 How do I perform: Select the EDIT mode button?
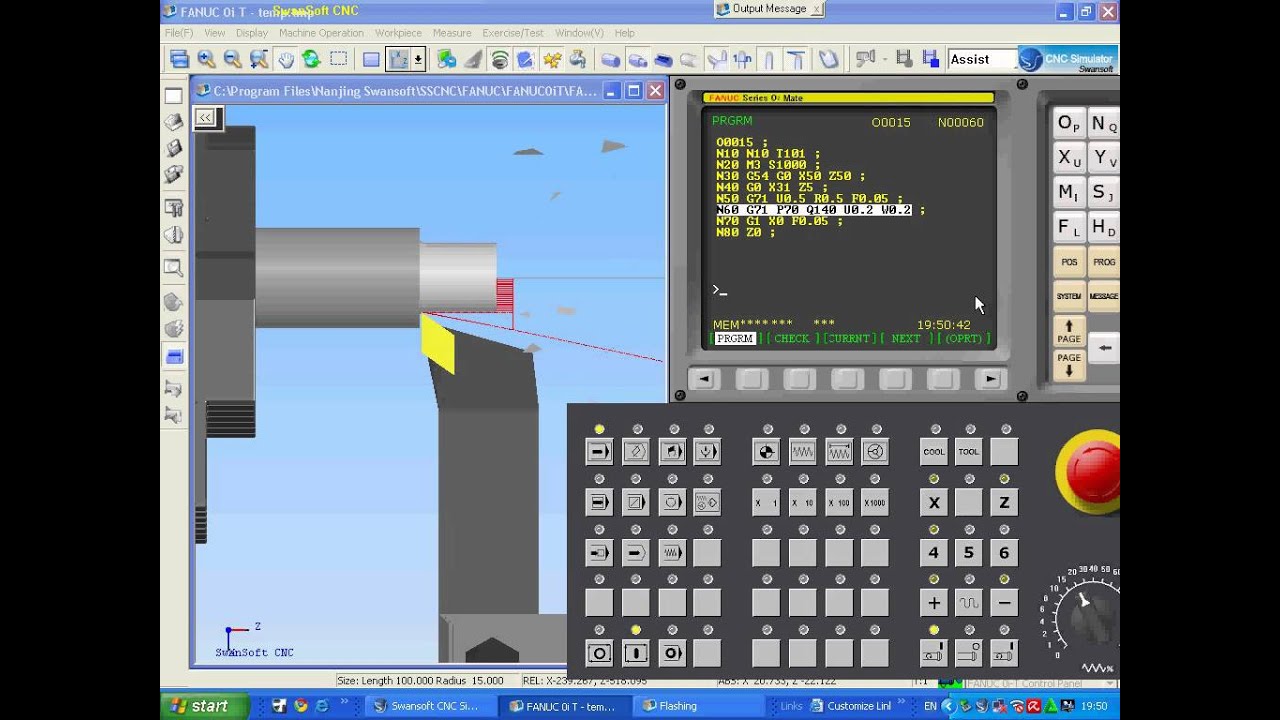click(x=636, y=452)
